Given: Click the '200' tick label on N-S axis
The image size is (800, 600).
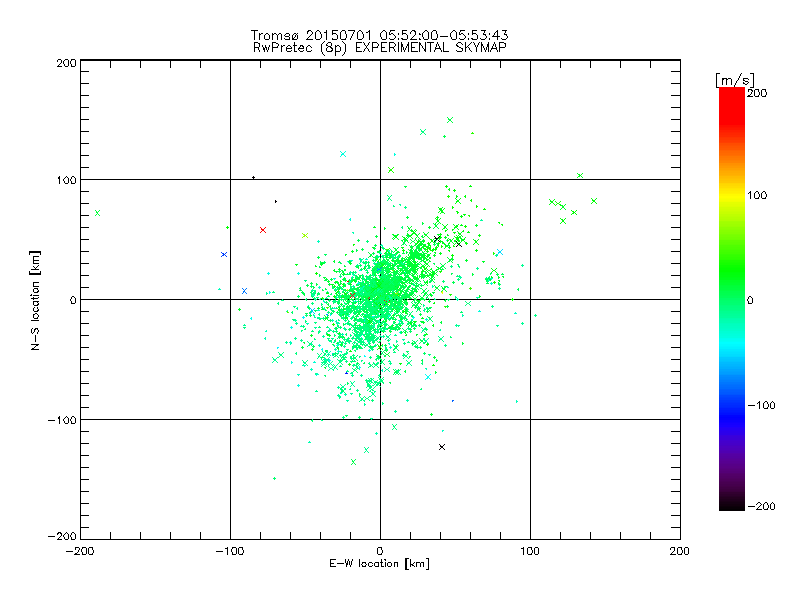Looking at the screenshot, I should (66, 63).
